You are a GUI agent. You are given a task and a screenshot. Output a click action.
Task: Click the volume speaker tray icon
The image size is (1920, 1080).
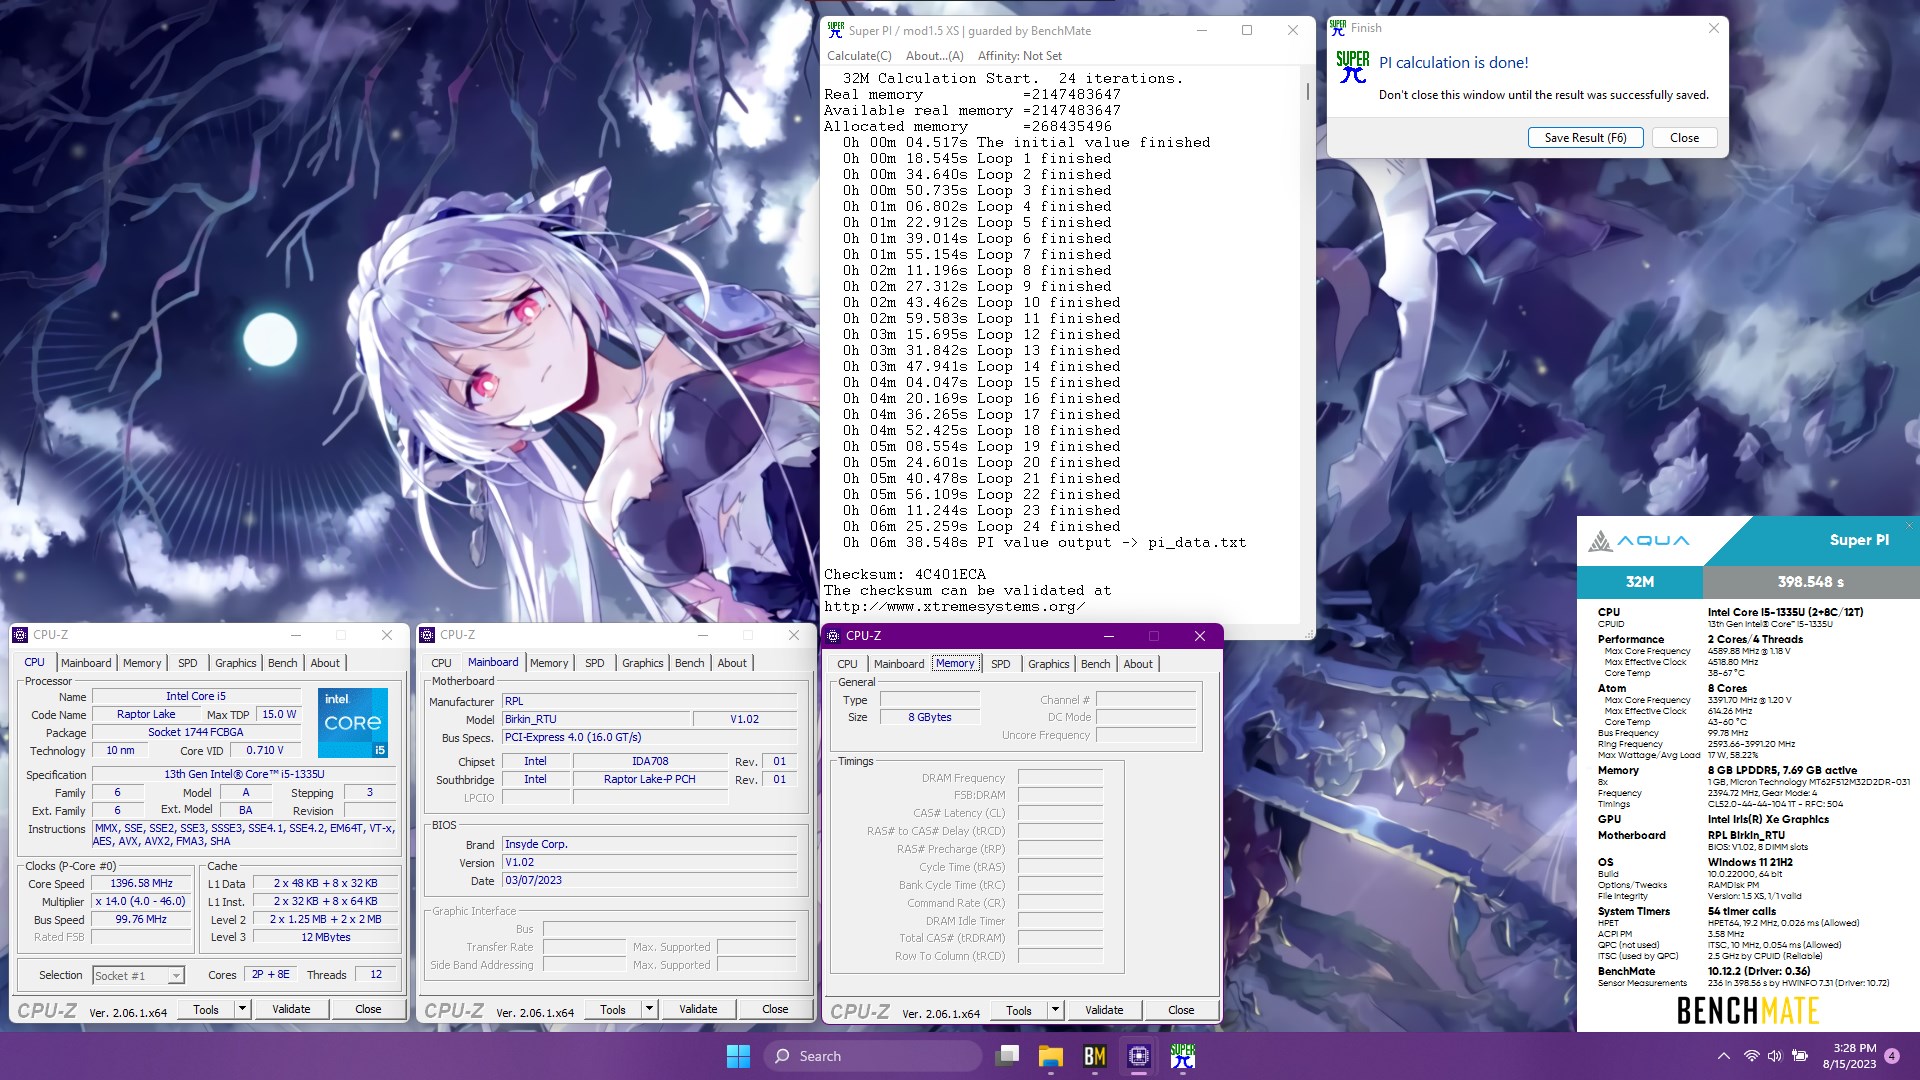click(1775, 1056)
